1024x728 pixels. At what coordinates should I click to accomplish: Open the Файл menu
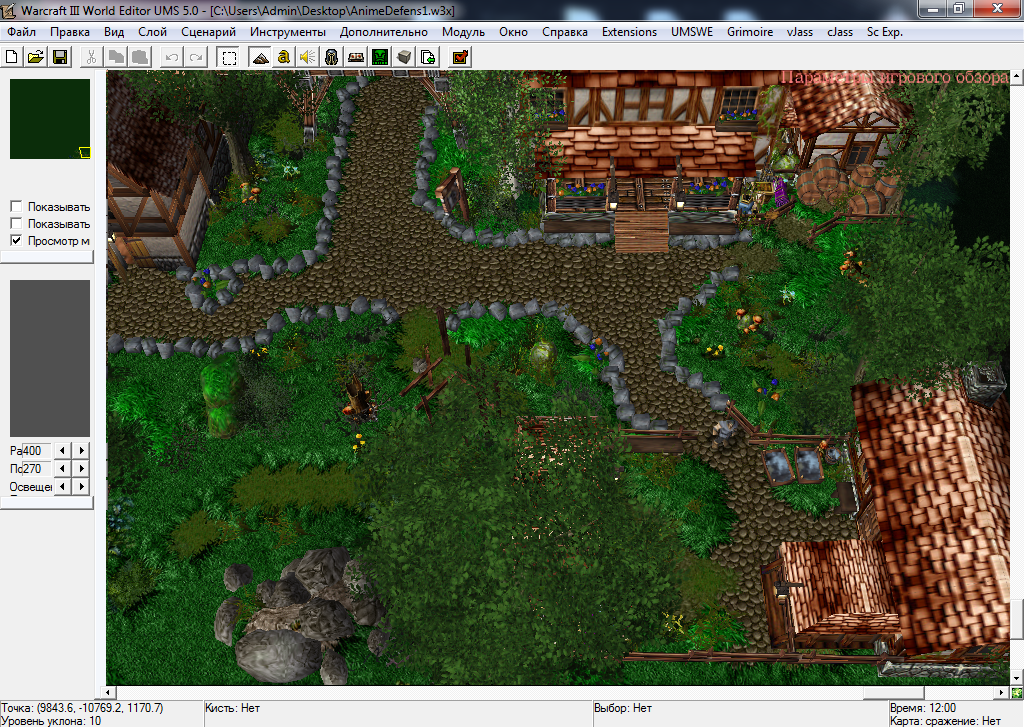click(22, 32)
